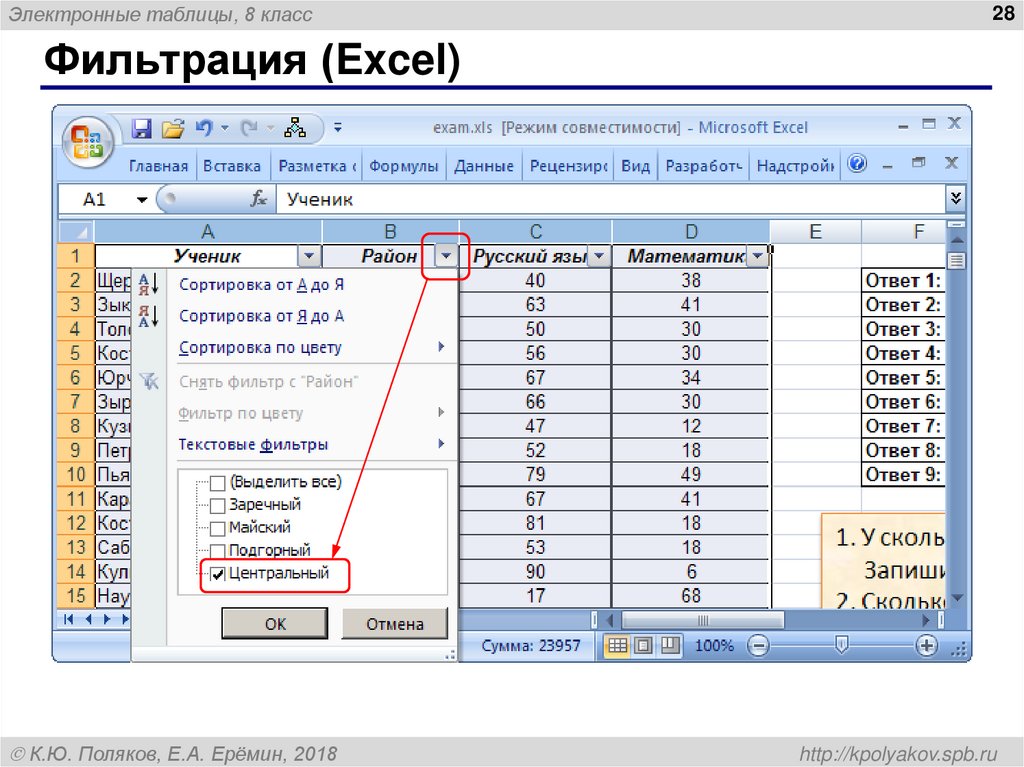This screenshot has width=1024, height=767.
Task: Check the (Выделить все) checkbox
Action: (x=216, y=481)
